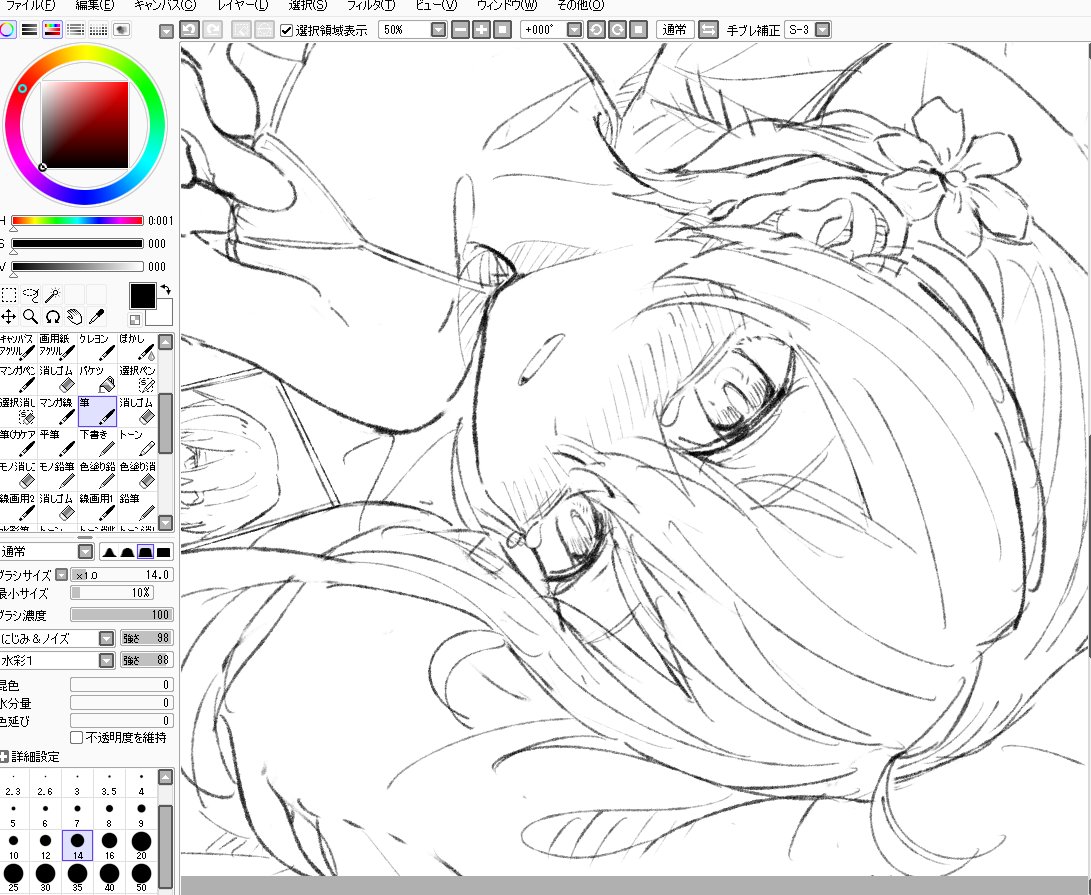
Task: Uncheck the 選択領域表示 checkbox
Action: 287,29
